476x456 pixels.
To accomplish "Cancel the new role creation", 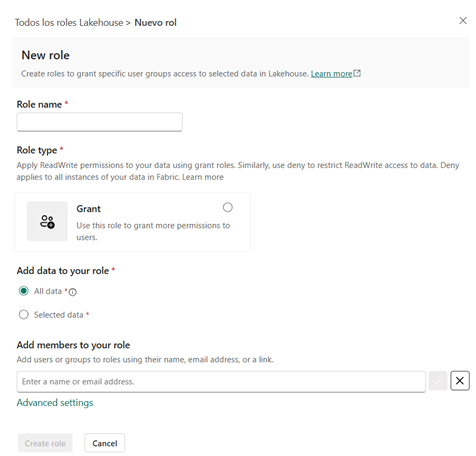I will click(x=105, y=443).
